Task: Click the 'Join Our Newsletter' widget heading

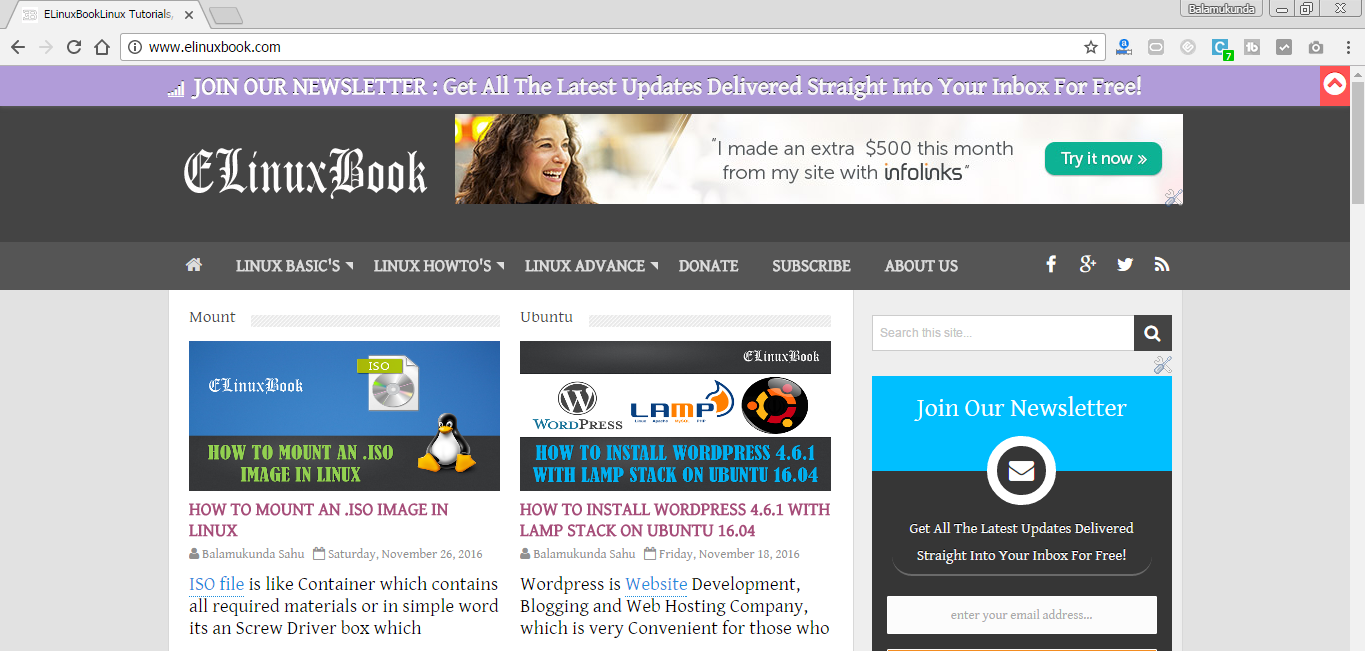Action: point(1021,408)
